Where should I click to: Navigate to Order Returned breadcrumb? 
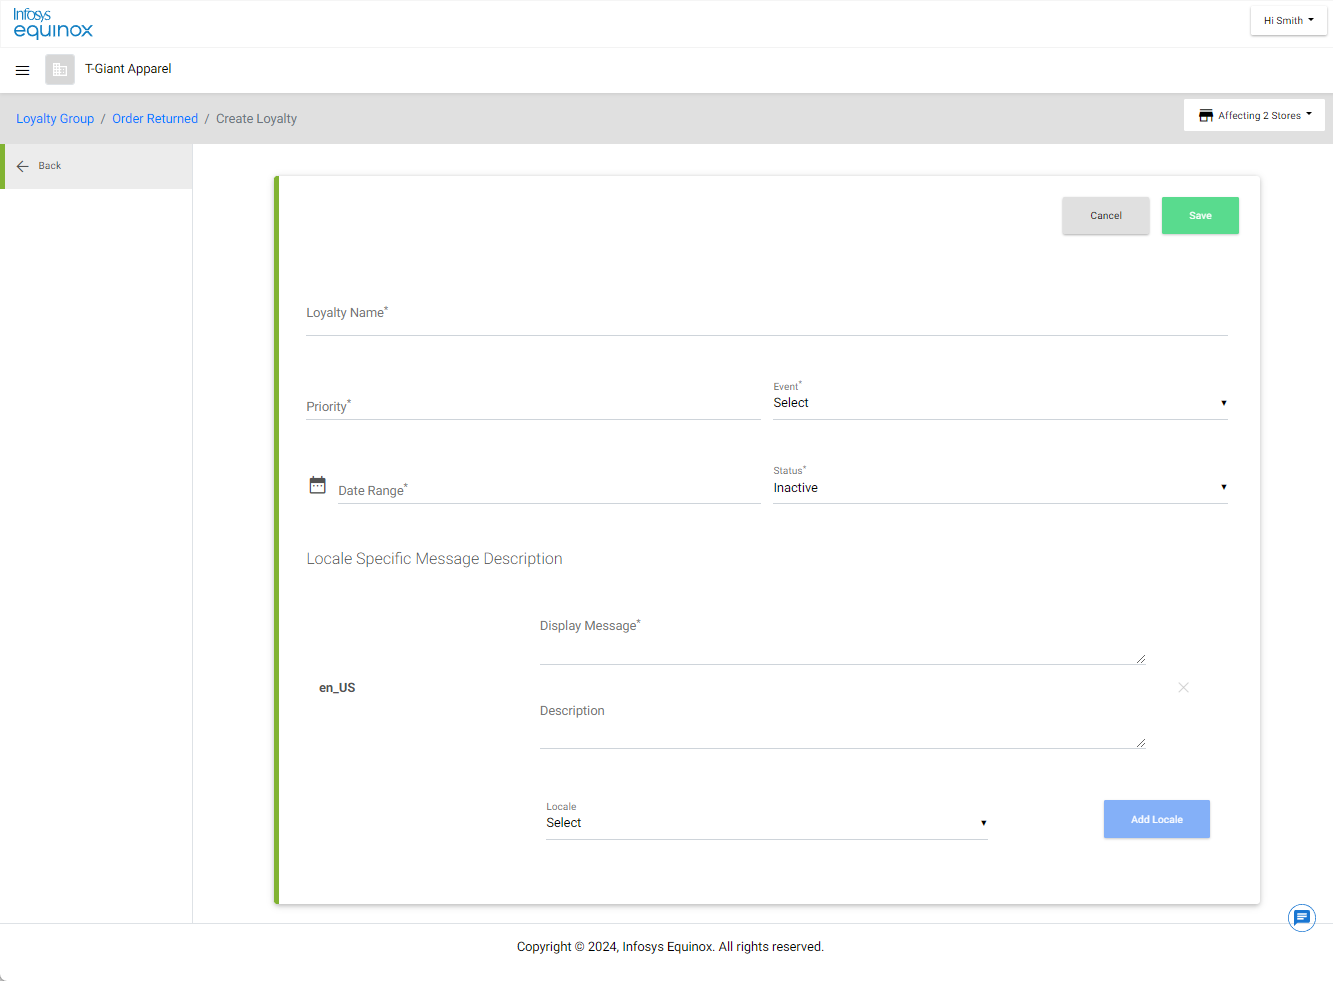[x=155, y=119]
